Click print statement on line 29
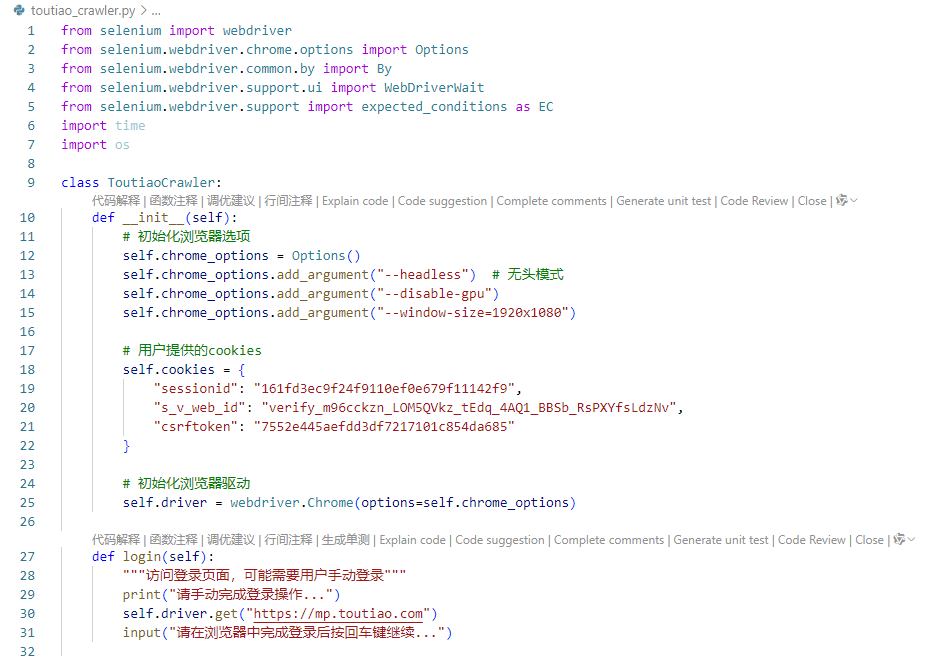Screen dimensions: 939x656 coord(231,594)
